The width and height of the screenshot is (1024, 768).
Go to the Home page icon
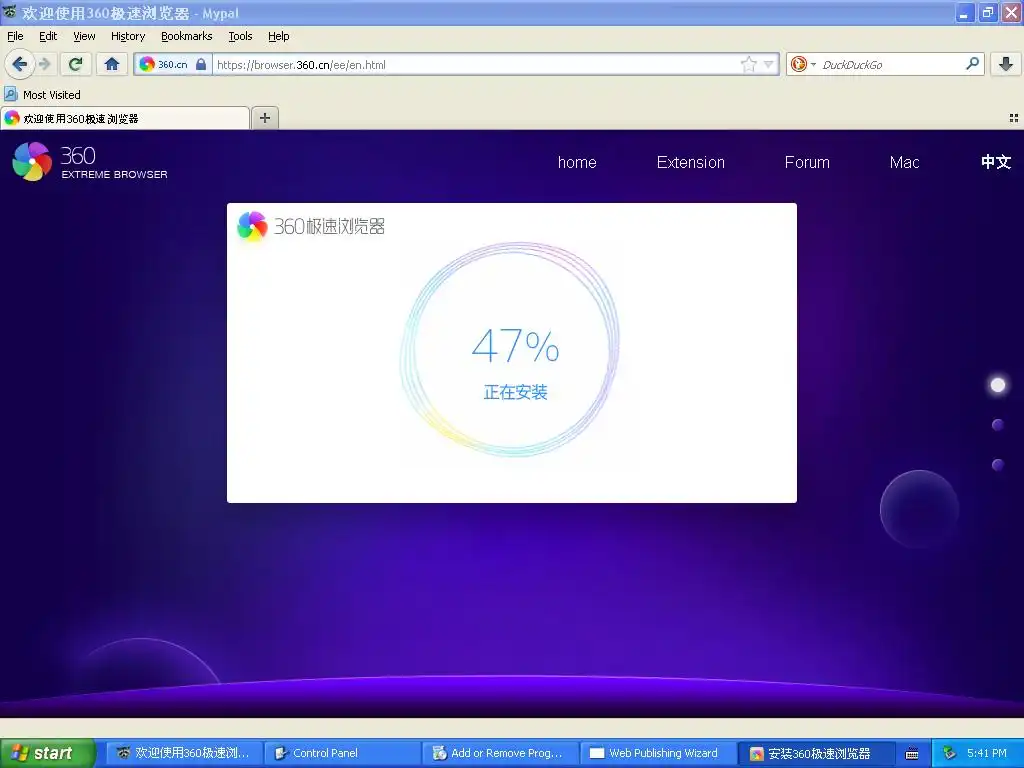[112, 64]
